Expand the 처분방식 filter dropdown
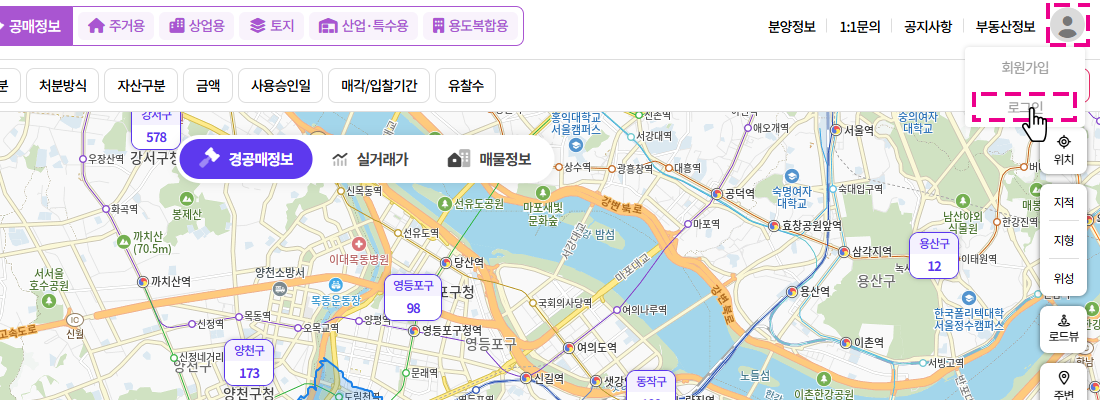This screenshot has height=400, width=1100. coord(63,86)
